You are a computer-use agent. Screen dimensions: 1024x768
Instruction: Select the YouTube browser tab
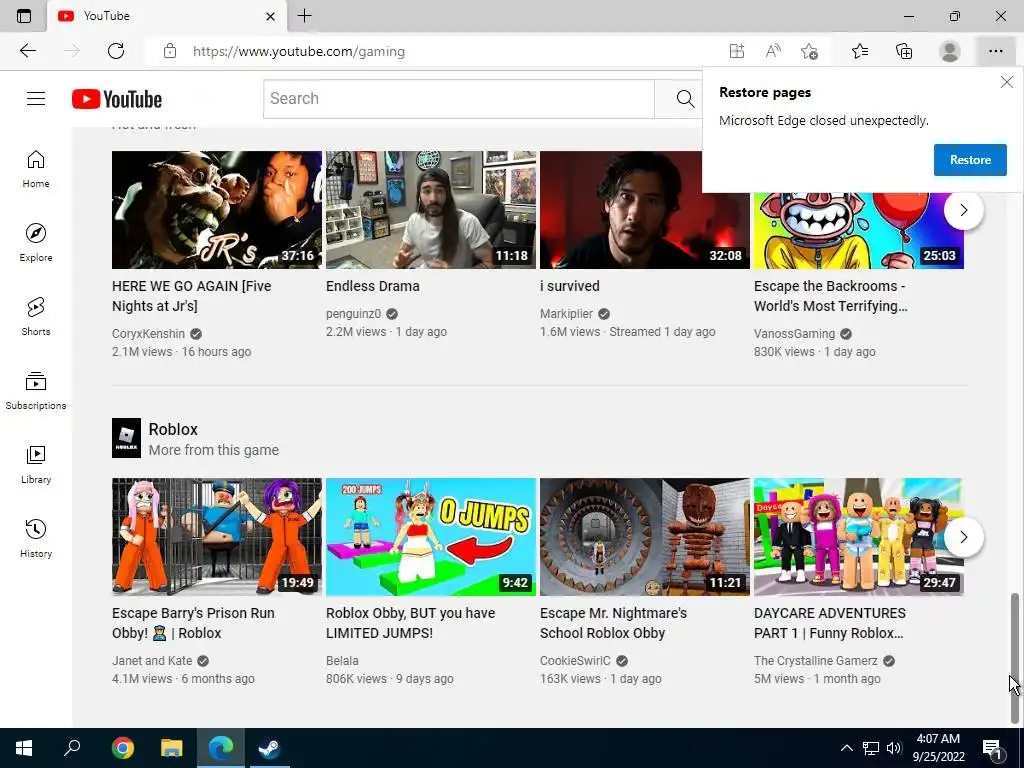167,16
